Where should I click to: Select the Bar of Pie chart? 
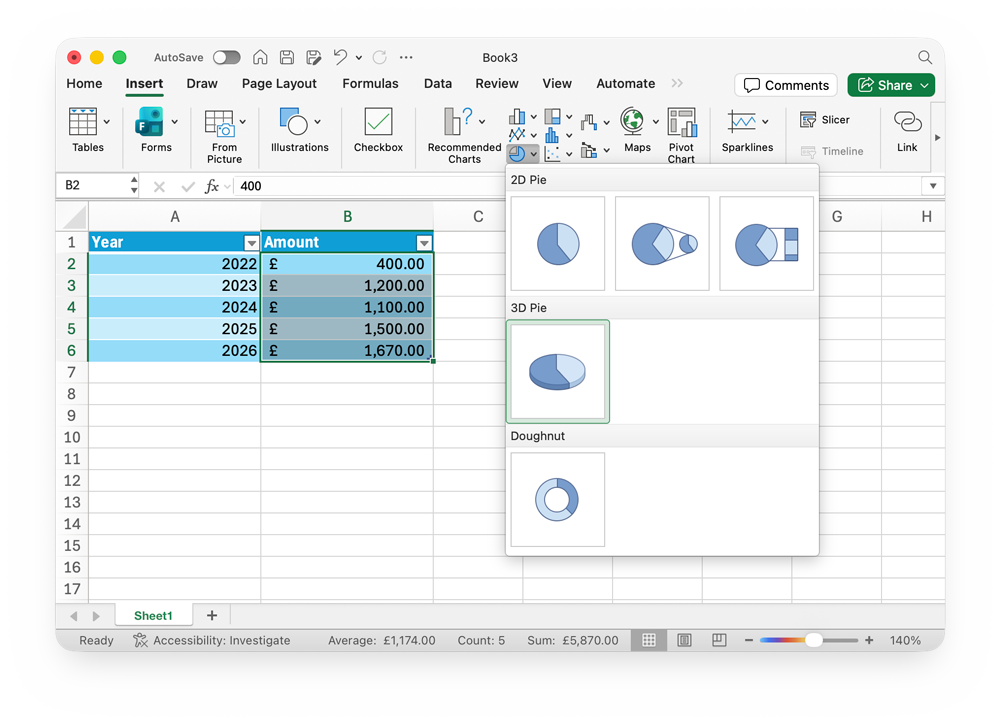766,244
